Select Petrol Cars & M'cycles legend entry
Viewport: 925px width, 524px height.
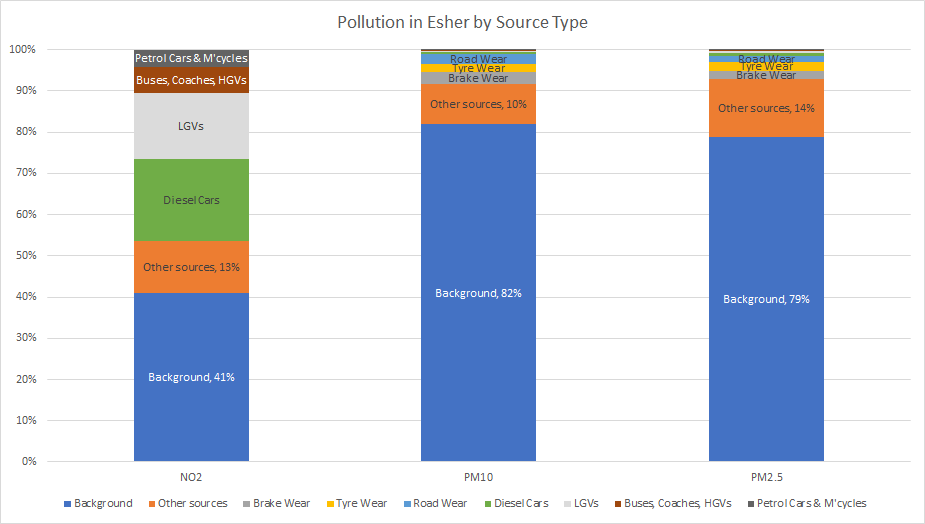pyautogui.click(x=811, y=503)
